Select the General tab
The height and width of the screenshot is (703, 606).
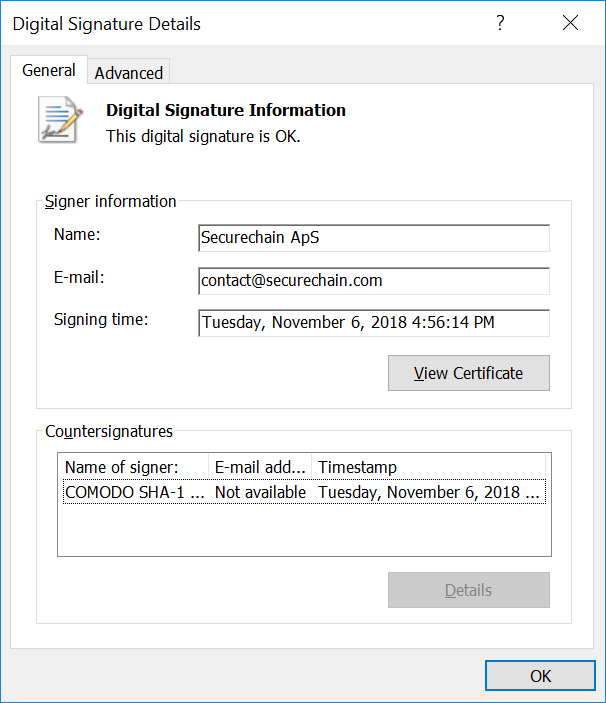pos(49,70)
